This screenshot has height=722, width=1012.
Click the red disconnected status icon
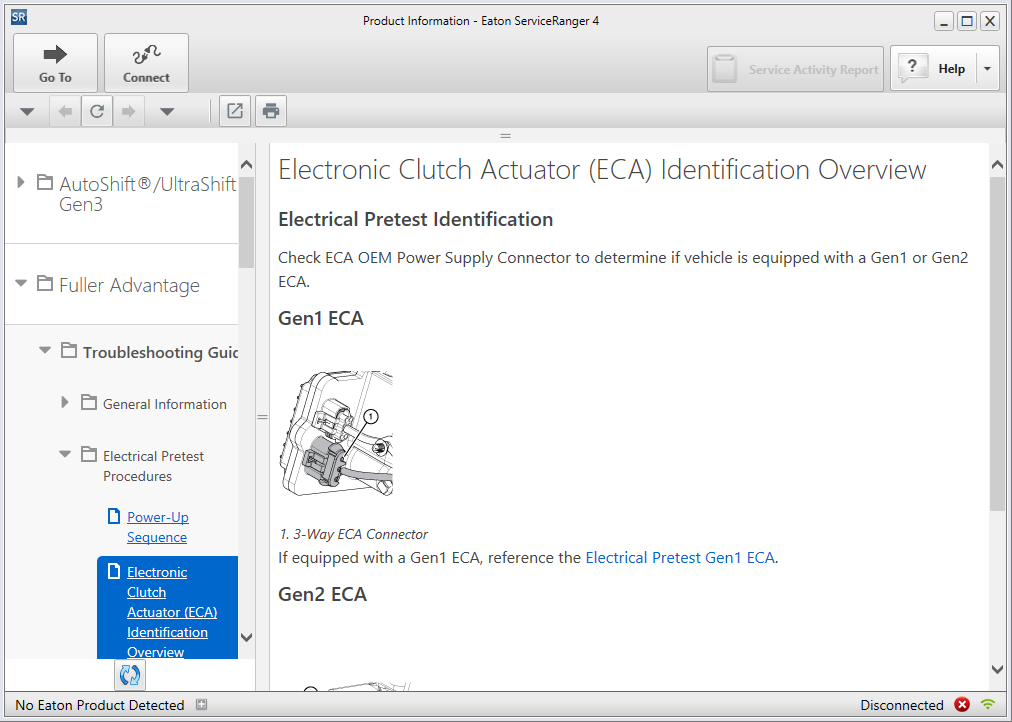(x=962, y=705)
